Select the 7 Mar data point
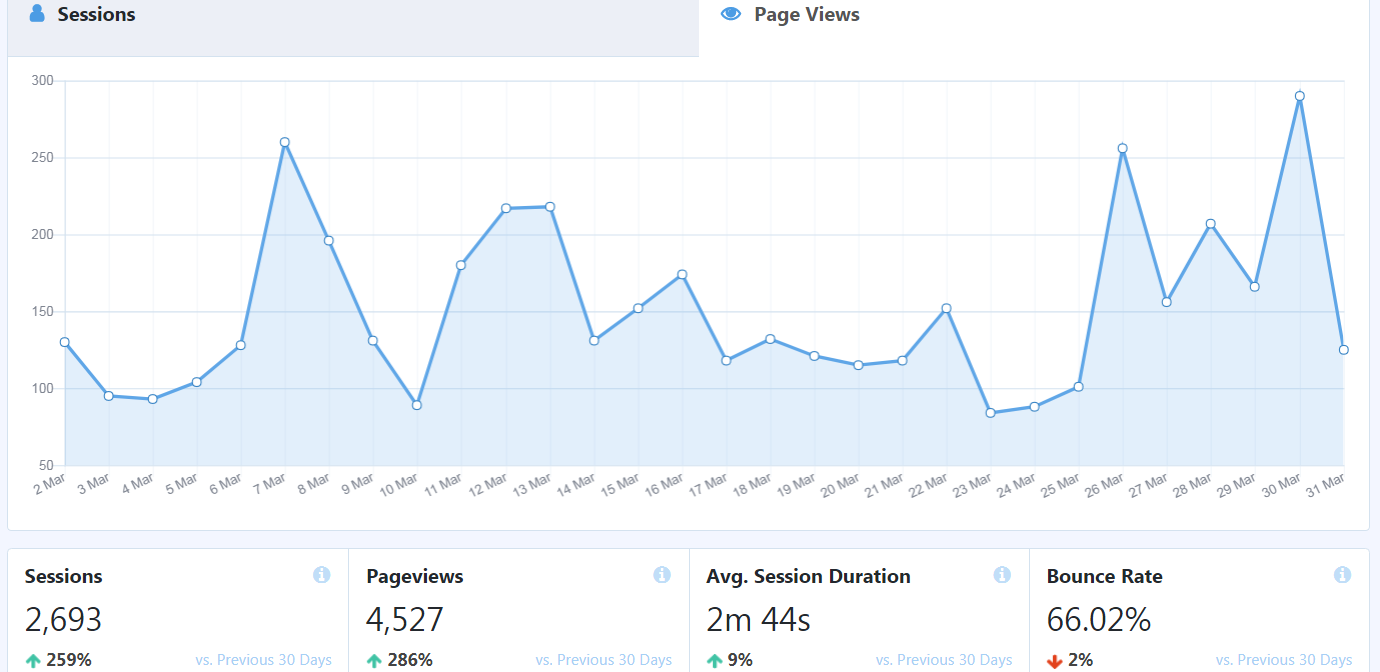The width and height of the screenshot is (1380, 672). pos(285,142)
